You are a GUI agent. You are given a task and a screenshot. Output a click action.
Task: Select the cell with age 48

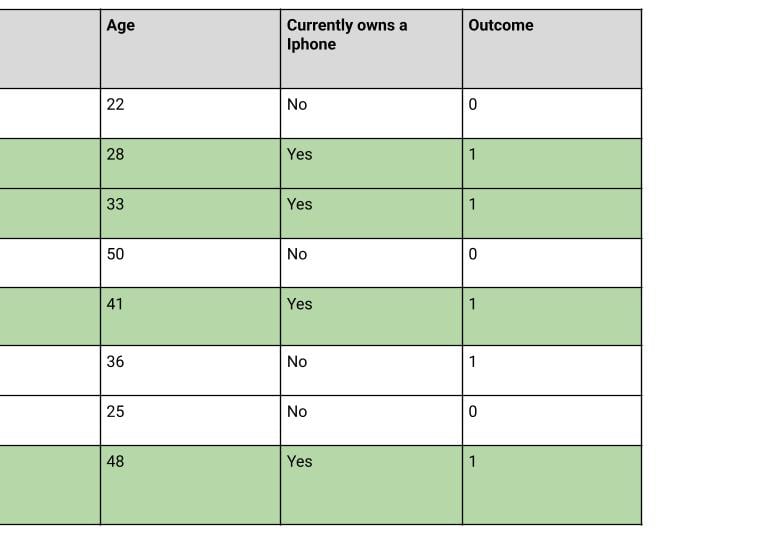tap(115, 462)
